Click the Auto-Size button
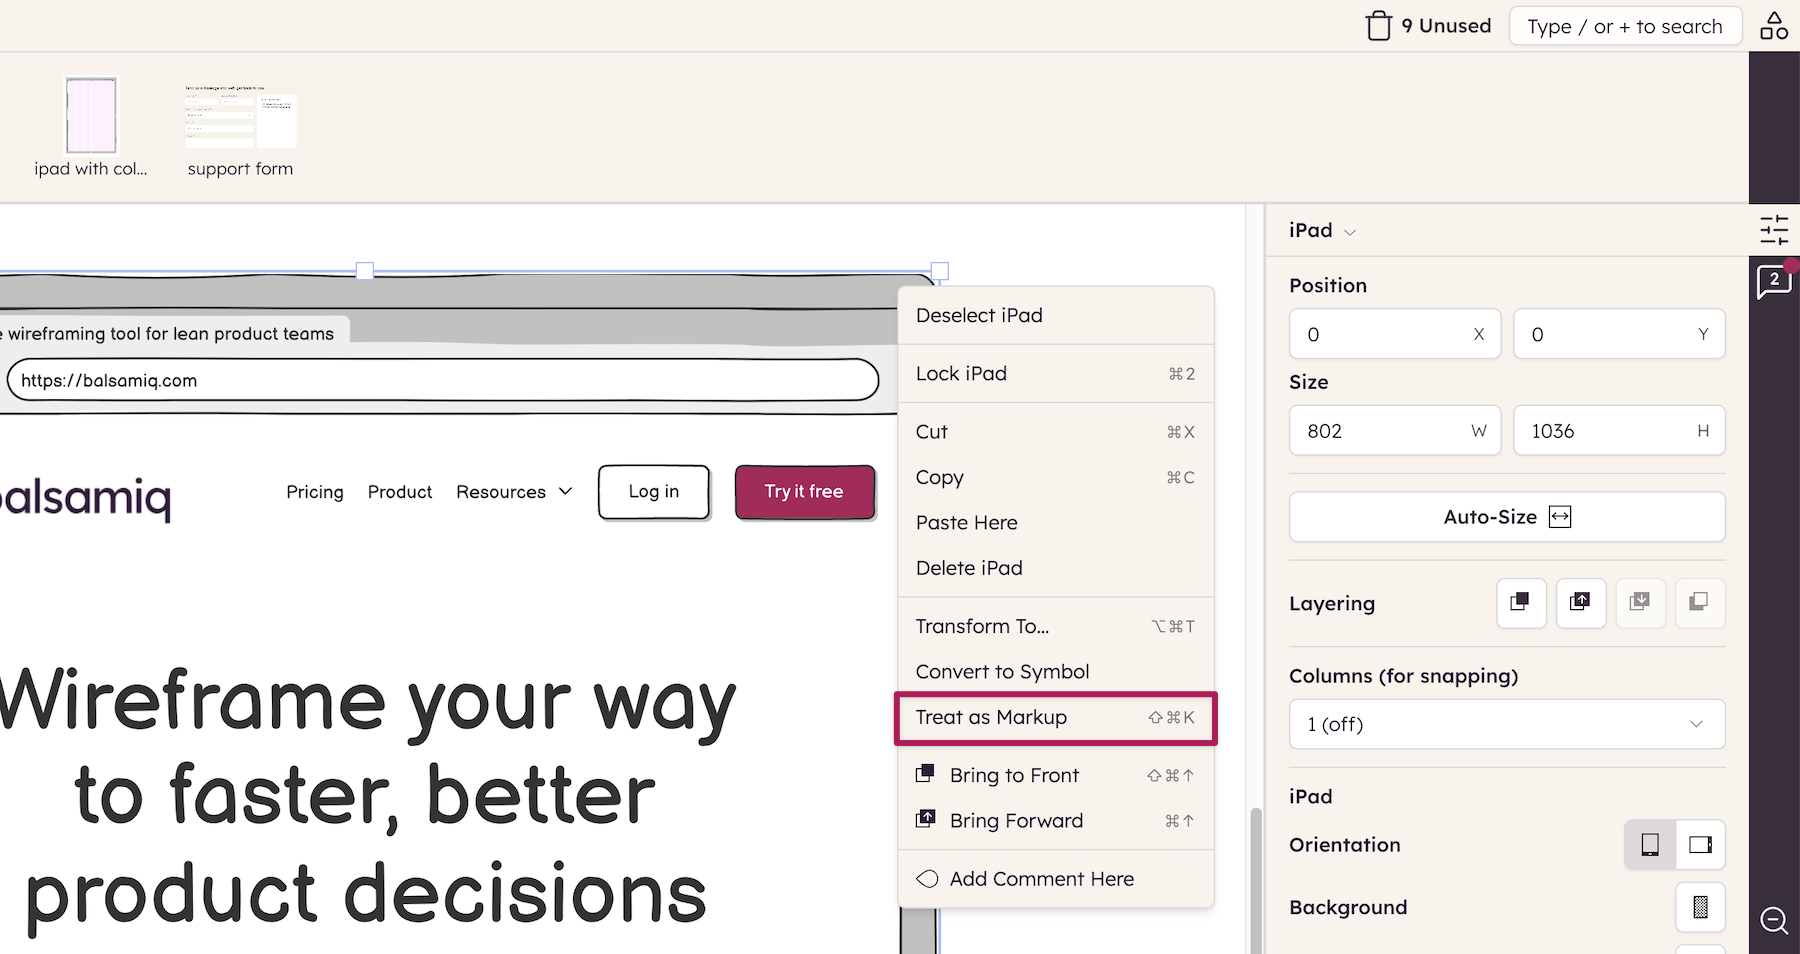The width and height of the screenshot is (1800, 954). 1507,517
